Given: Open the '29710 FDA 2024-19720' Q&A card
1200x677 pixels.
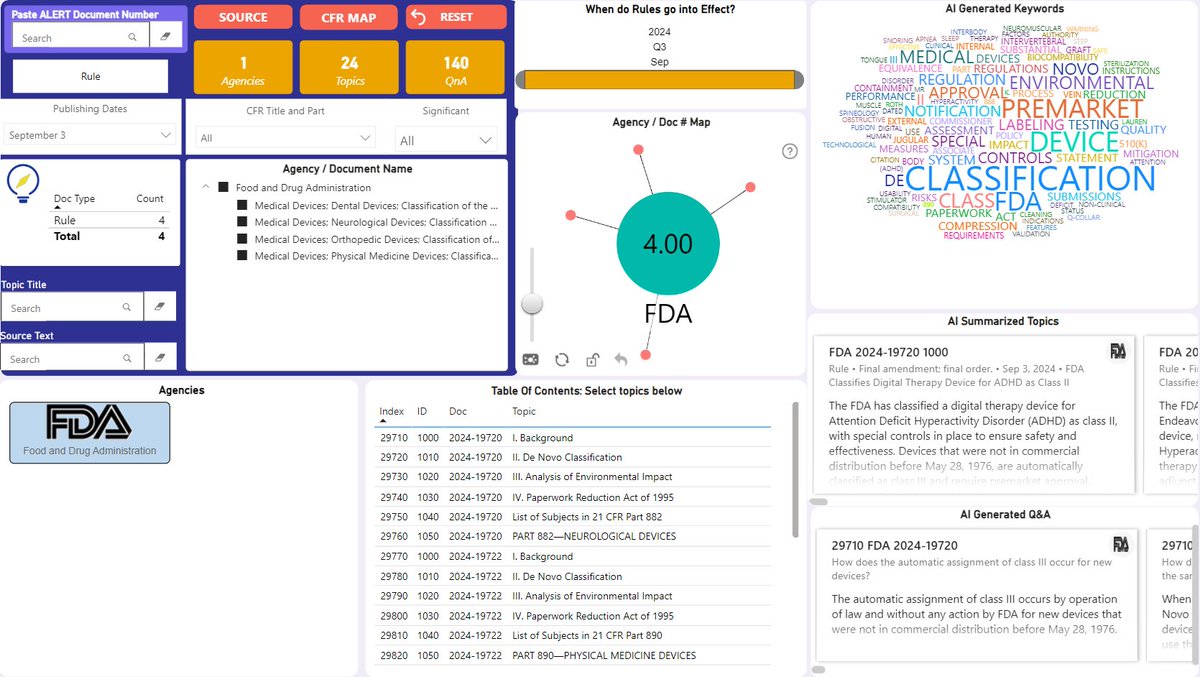Looking at the screenshot, I should [978, 595].
